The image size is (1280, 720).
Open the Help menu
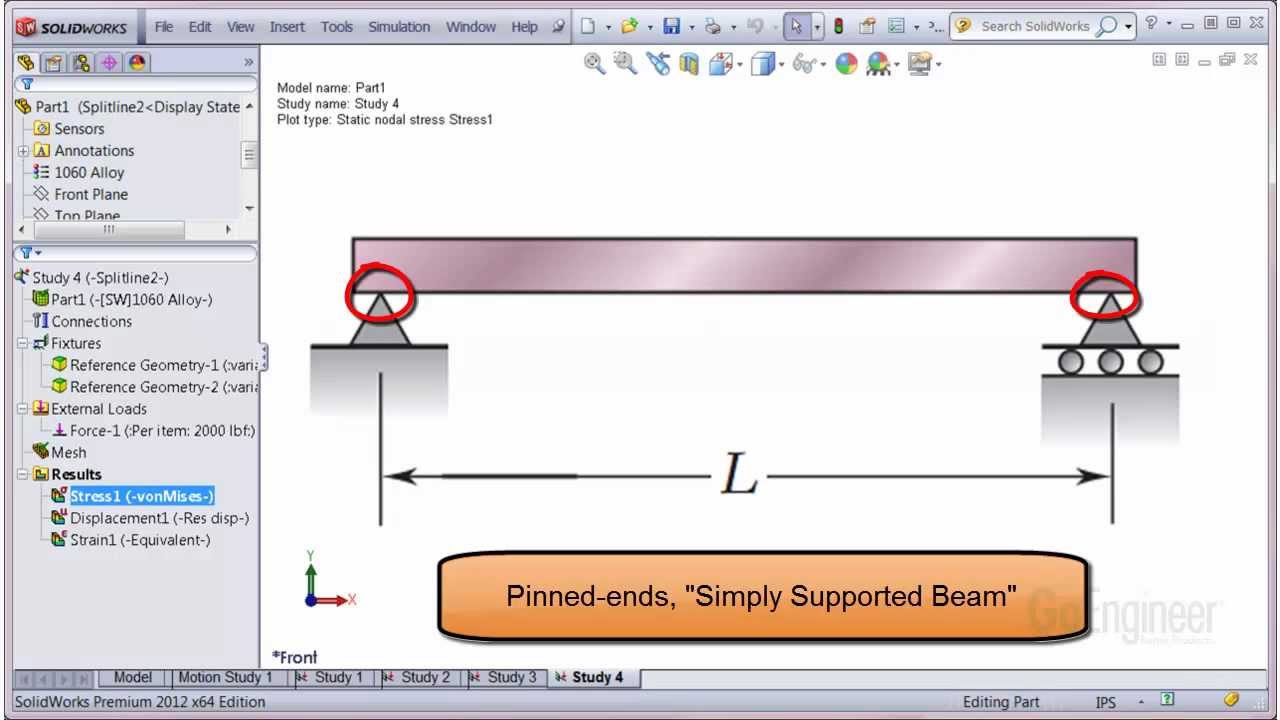click(x=524, y=27)
